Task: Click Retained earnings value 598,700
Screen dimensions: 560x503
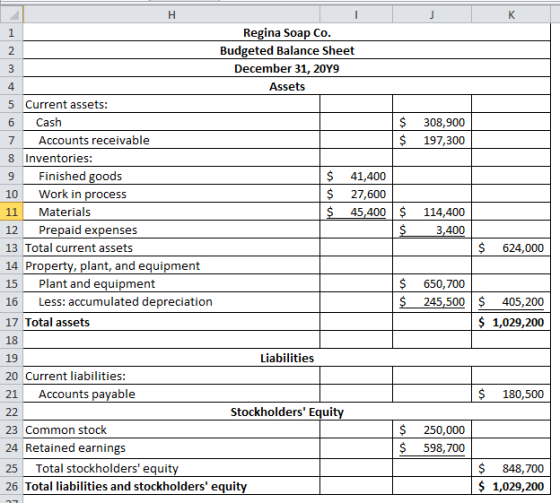Action: click(x=432, y=448)
